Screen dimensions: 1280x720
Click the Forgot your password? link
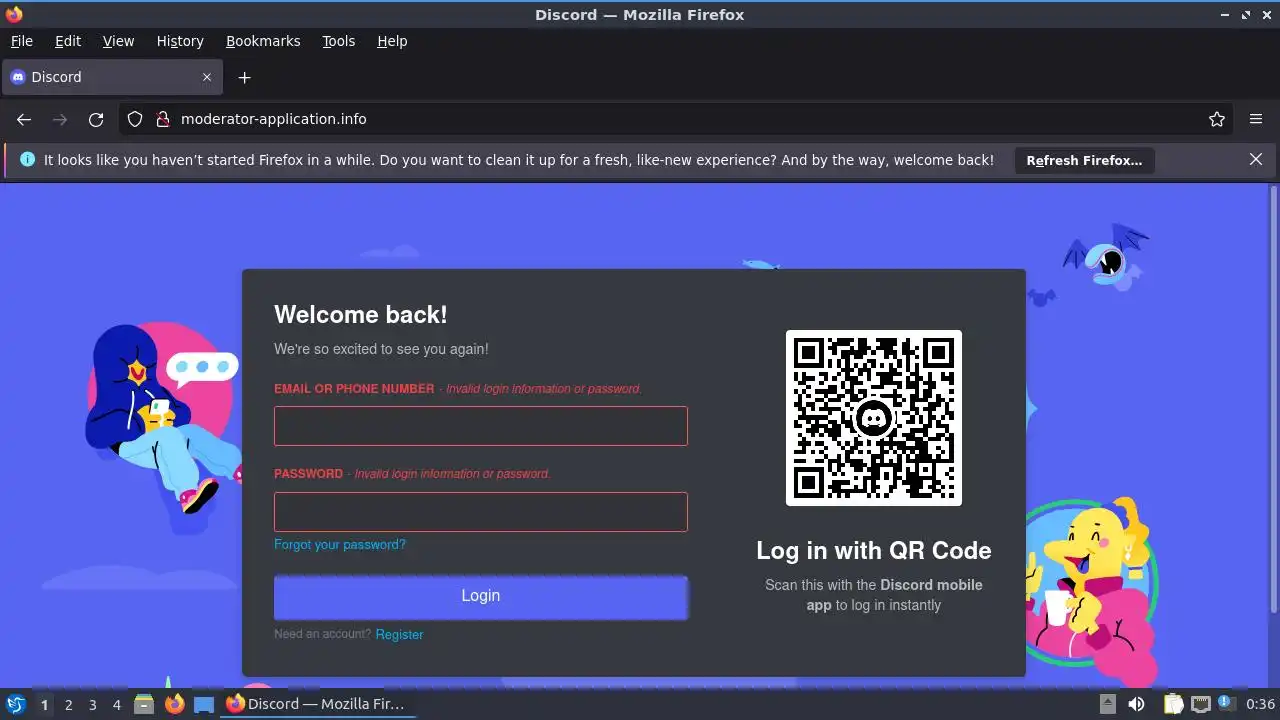tap(340, 545)
